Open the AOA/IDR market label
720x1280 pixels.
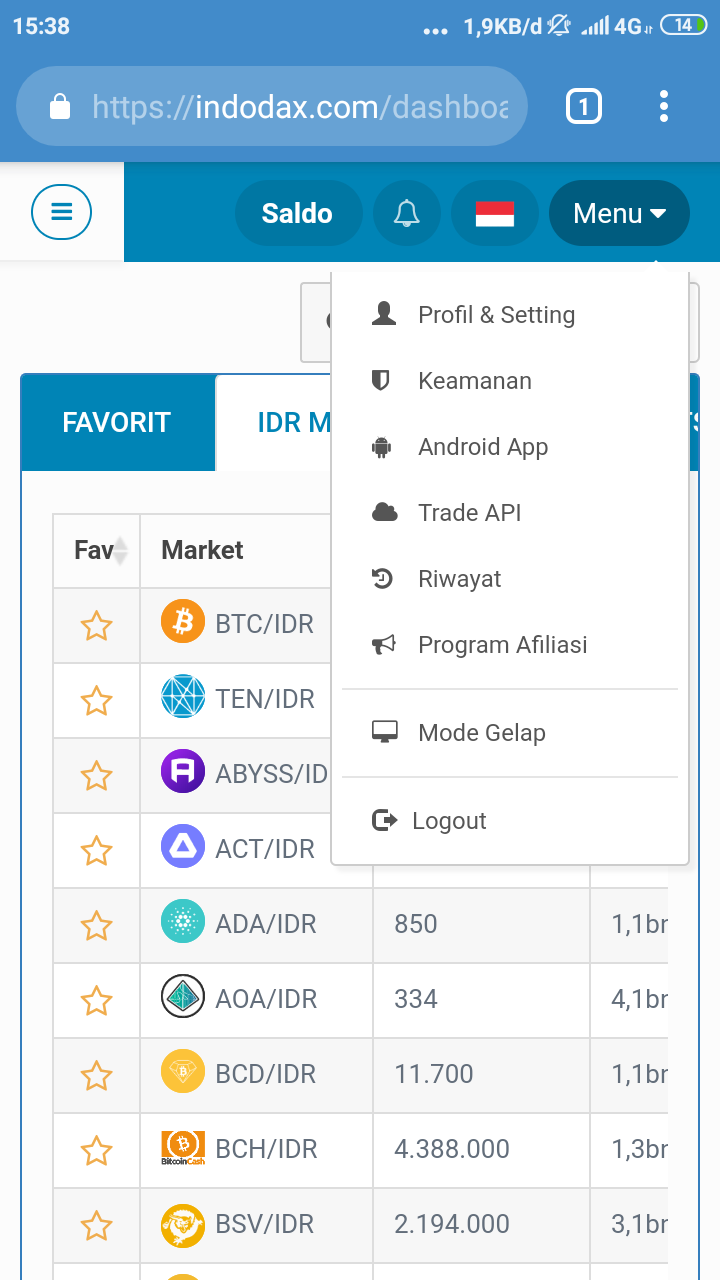click(x=266, y=999)
